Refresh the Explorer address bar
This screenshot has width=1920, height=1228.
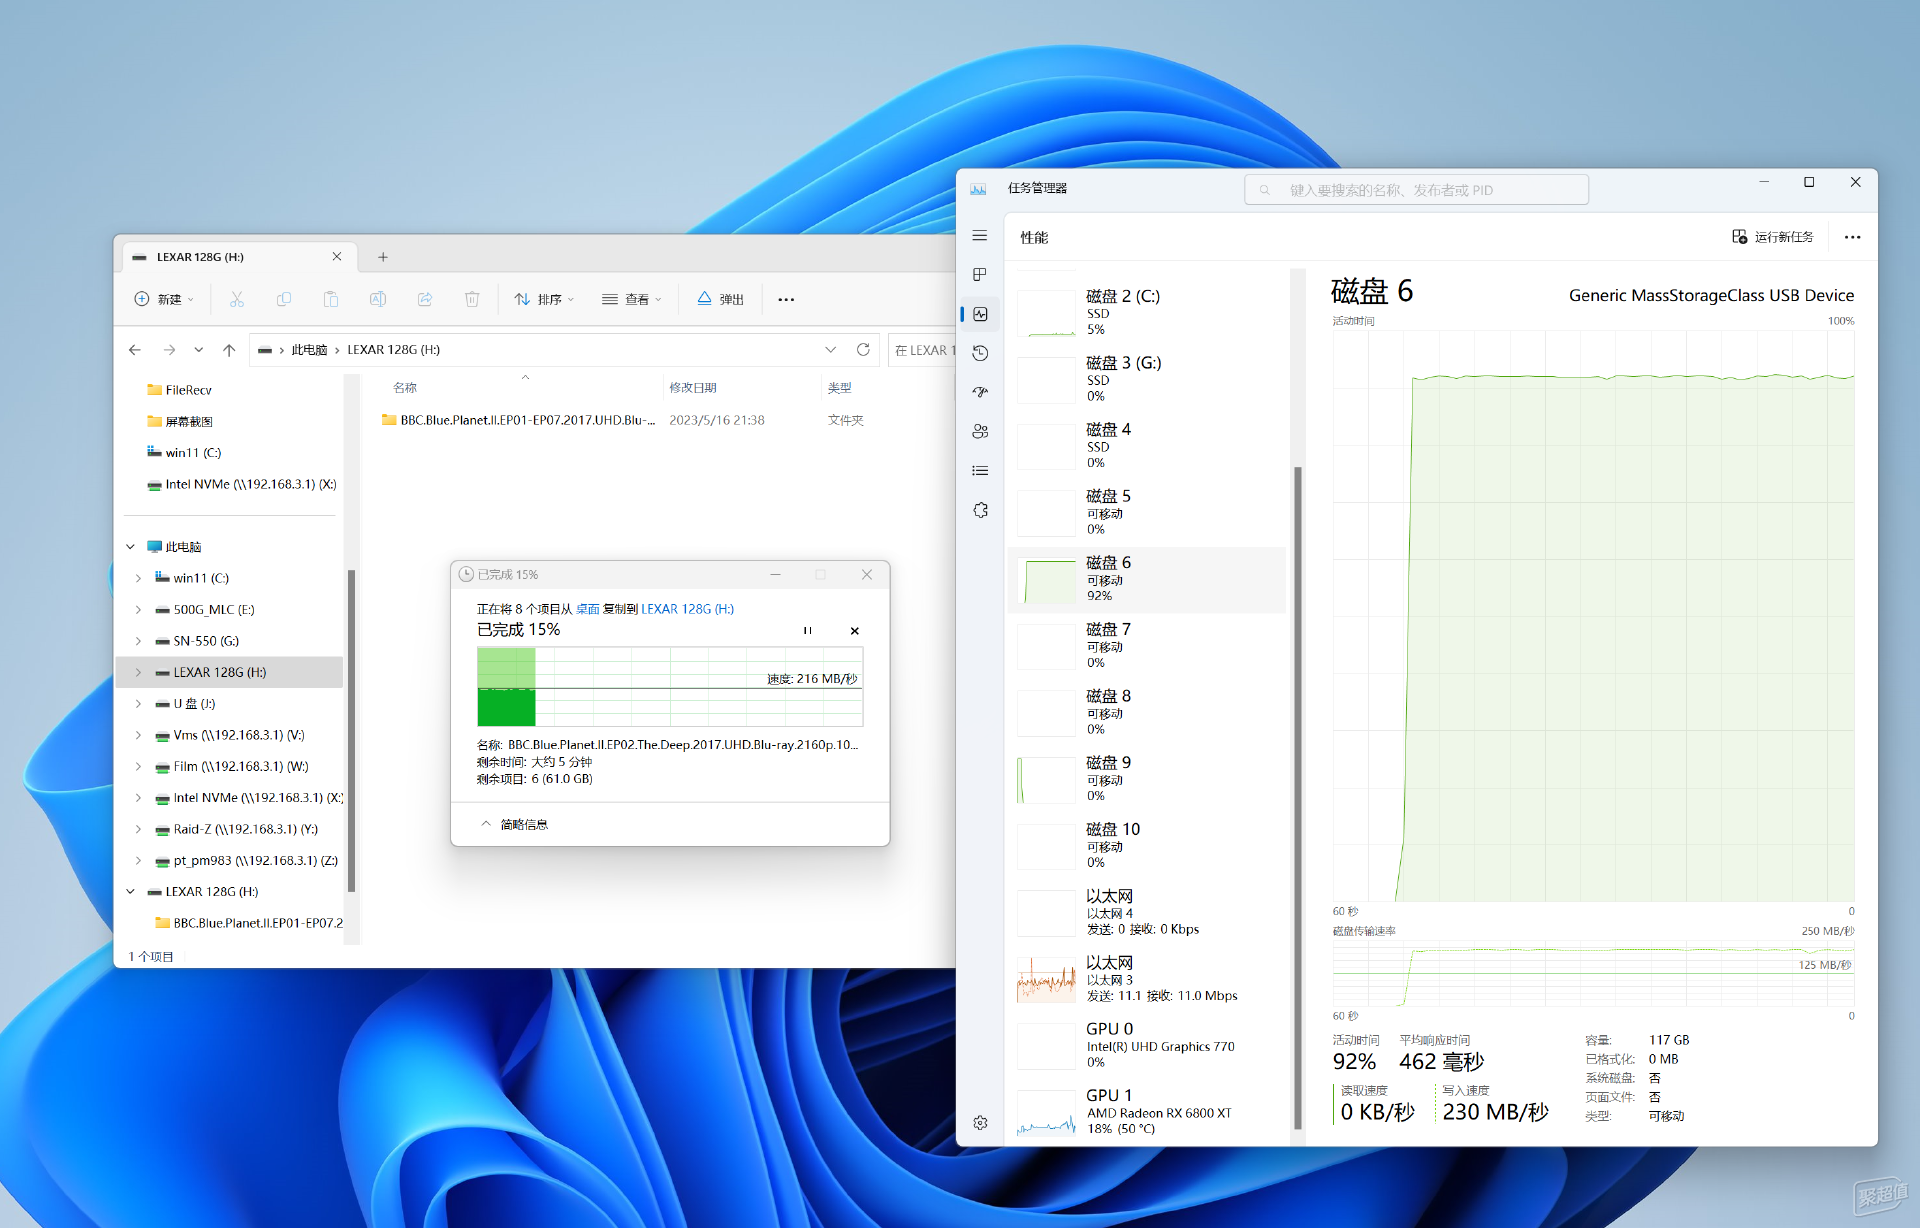point(863,350)
